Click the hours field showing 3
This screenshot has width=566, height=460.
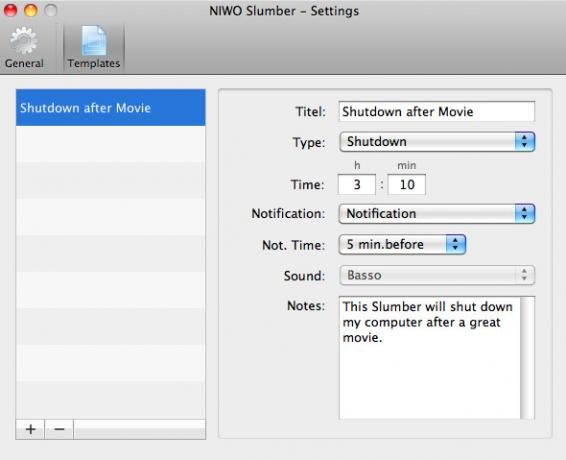click(x=357, y=185)
